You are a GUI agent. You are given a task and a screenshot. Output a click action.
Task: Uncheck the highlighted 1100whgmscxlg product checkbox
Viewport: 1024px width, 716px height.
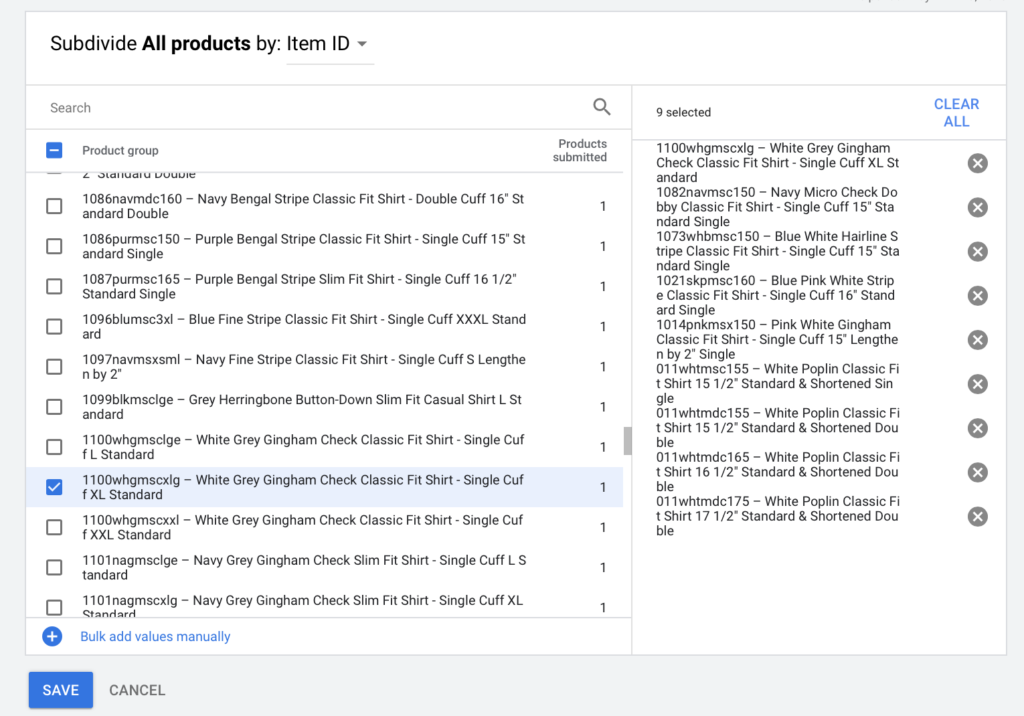(x=54, y=487)
